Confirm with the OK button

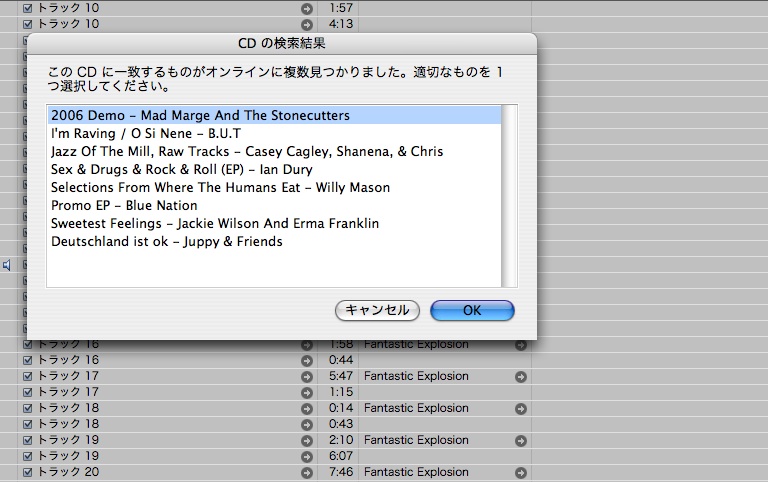pos(472,311)
